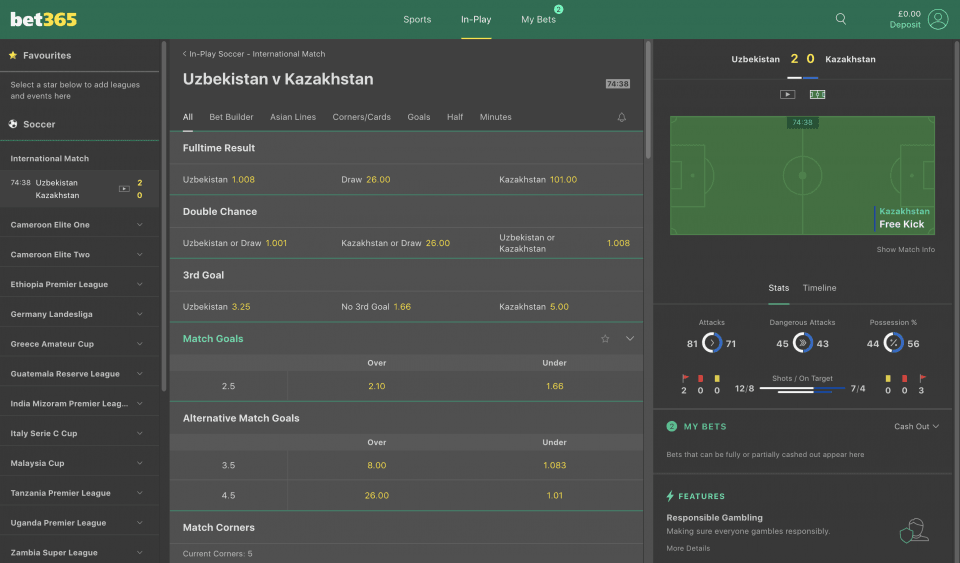Select the Asian Lines tab
Image resolution: width=960 pixels, height=563 pixels.
point(293,117)
